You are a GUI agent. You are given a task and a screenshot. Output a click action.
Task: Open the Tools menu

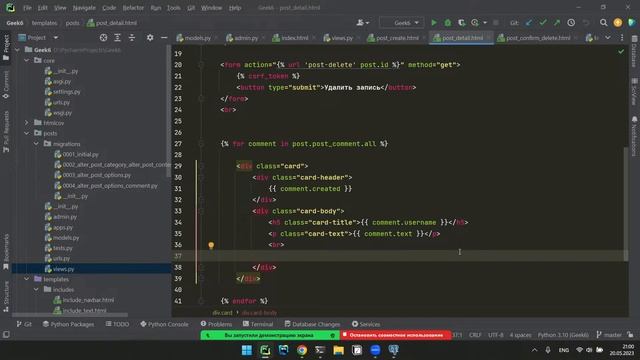(x=173, y=8)
